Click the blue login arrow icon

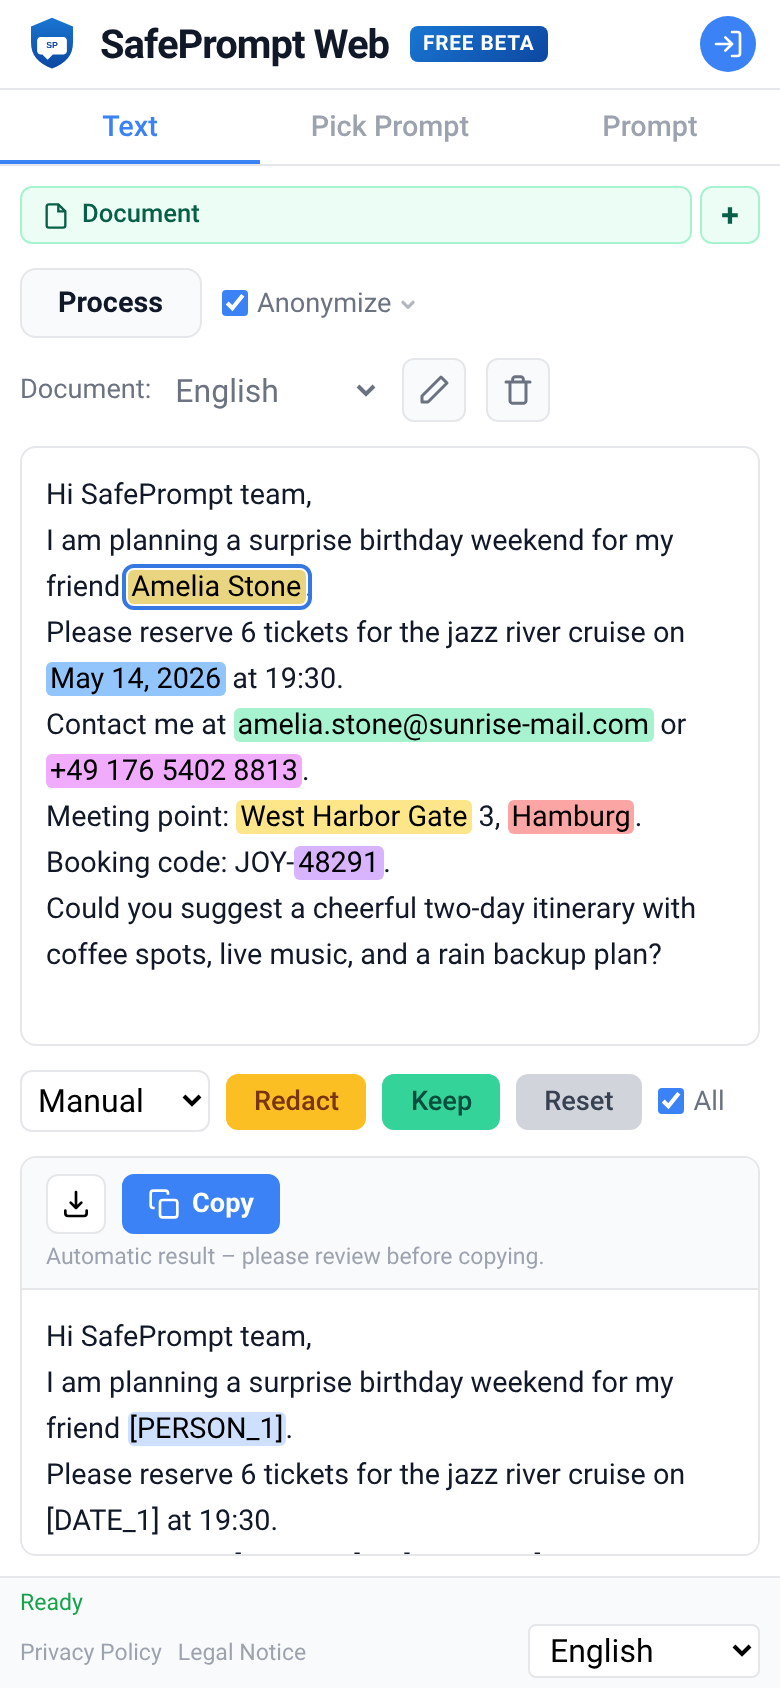pos(728,44)
